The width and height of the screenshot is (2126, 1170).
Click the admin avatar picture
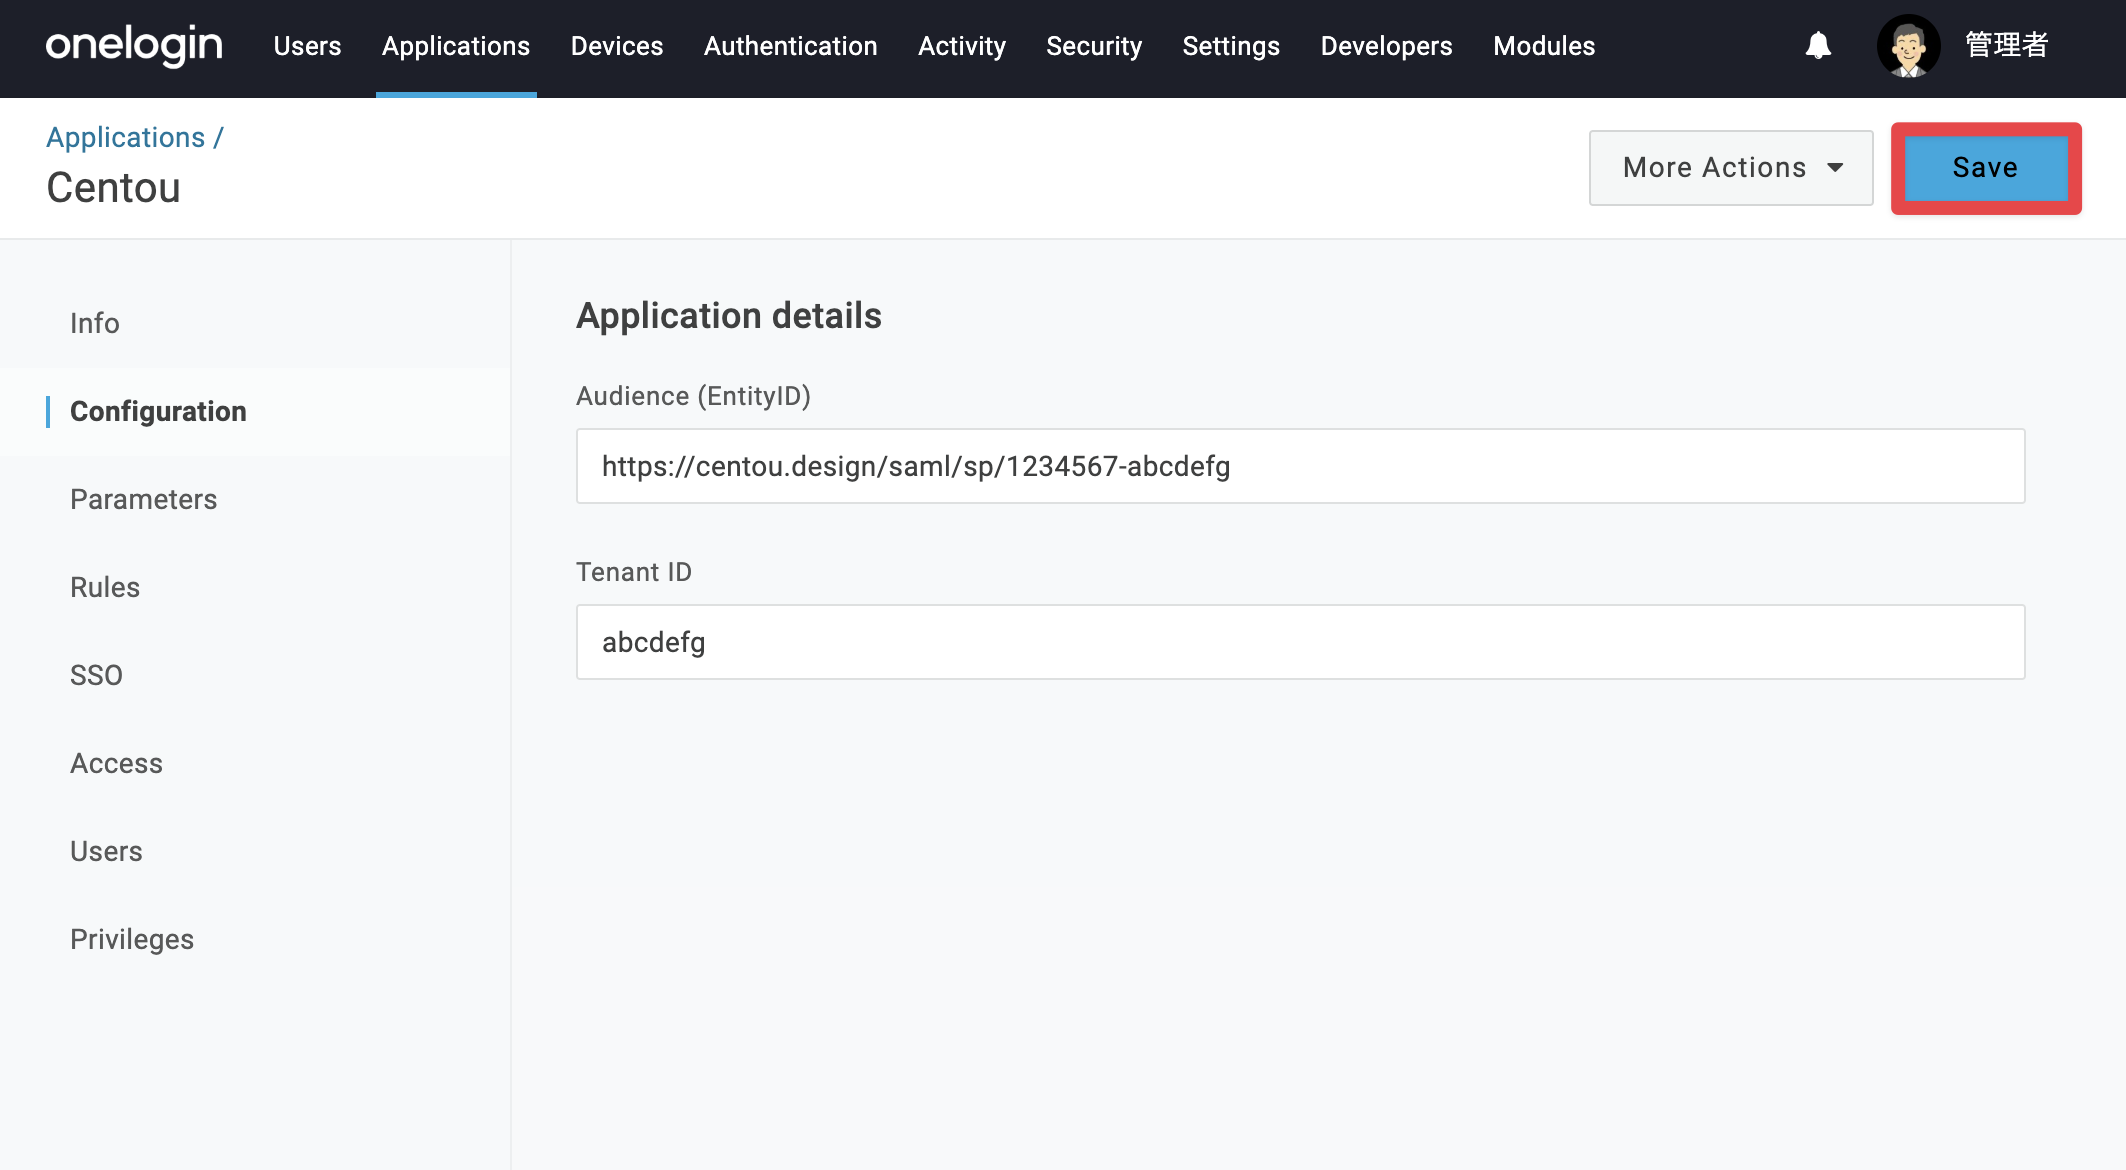[1908, 46]
